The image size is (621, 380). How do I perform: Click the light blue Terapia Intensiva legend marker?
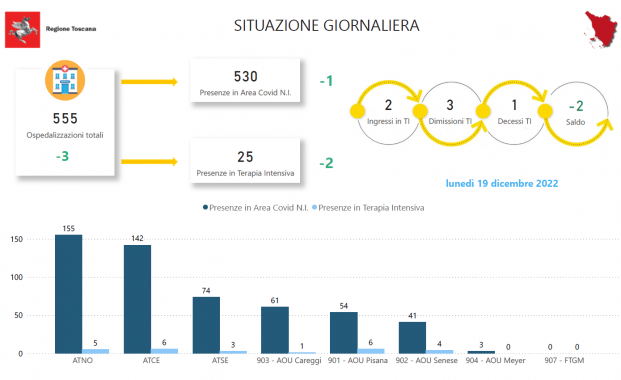(314, 207)
